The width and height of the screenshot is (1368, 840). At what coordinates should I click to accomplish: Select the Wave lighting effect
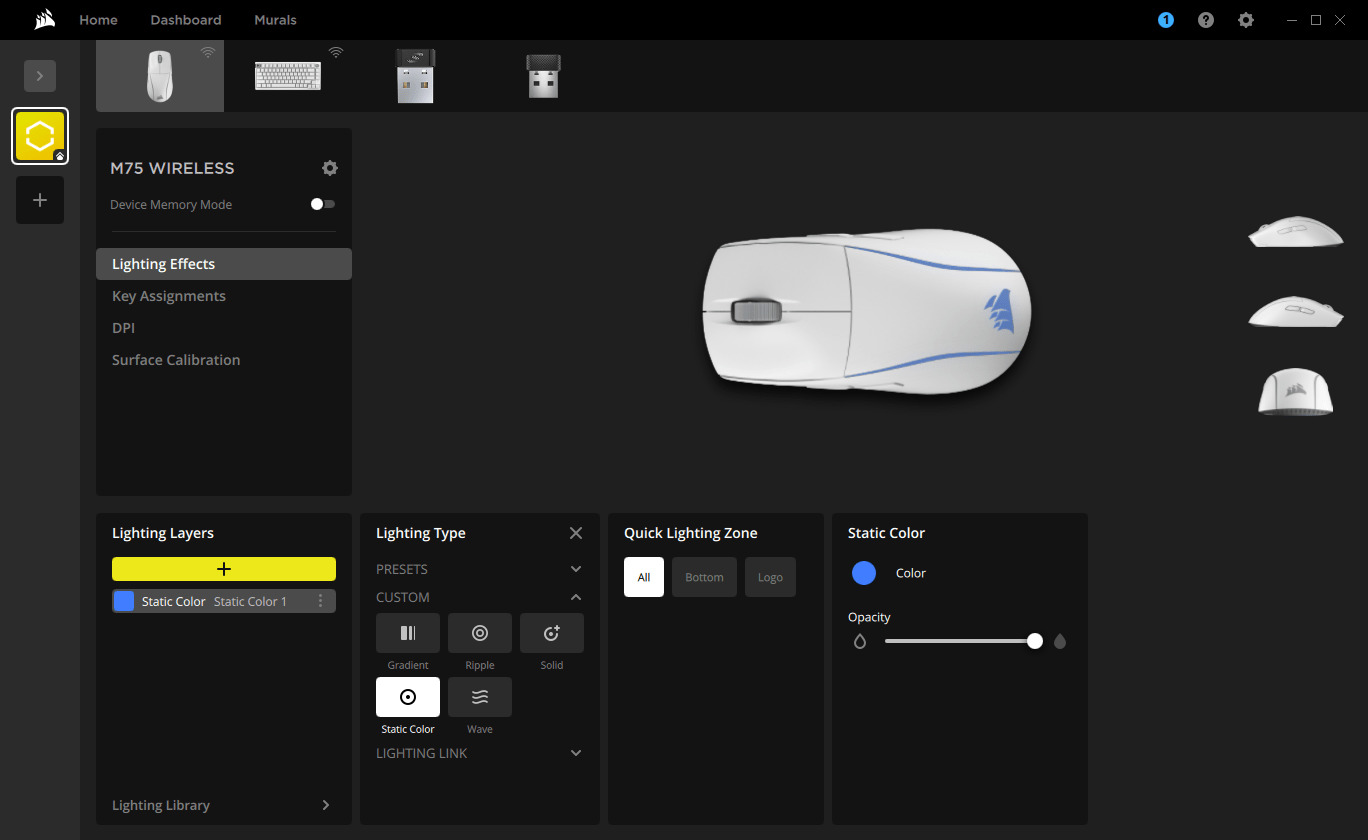coord(480,697)
